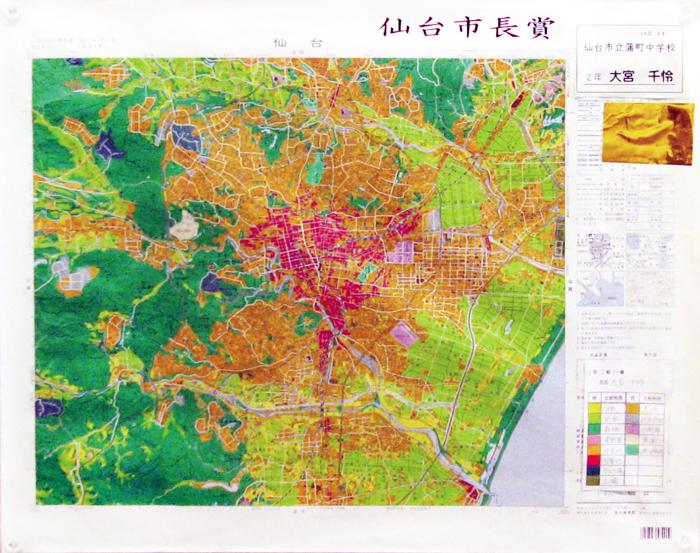This screenshot has width=700, height=553.
Task: Pick the mint green swatch in right legend column
Action: point(632,450)
